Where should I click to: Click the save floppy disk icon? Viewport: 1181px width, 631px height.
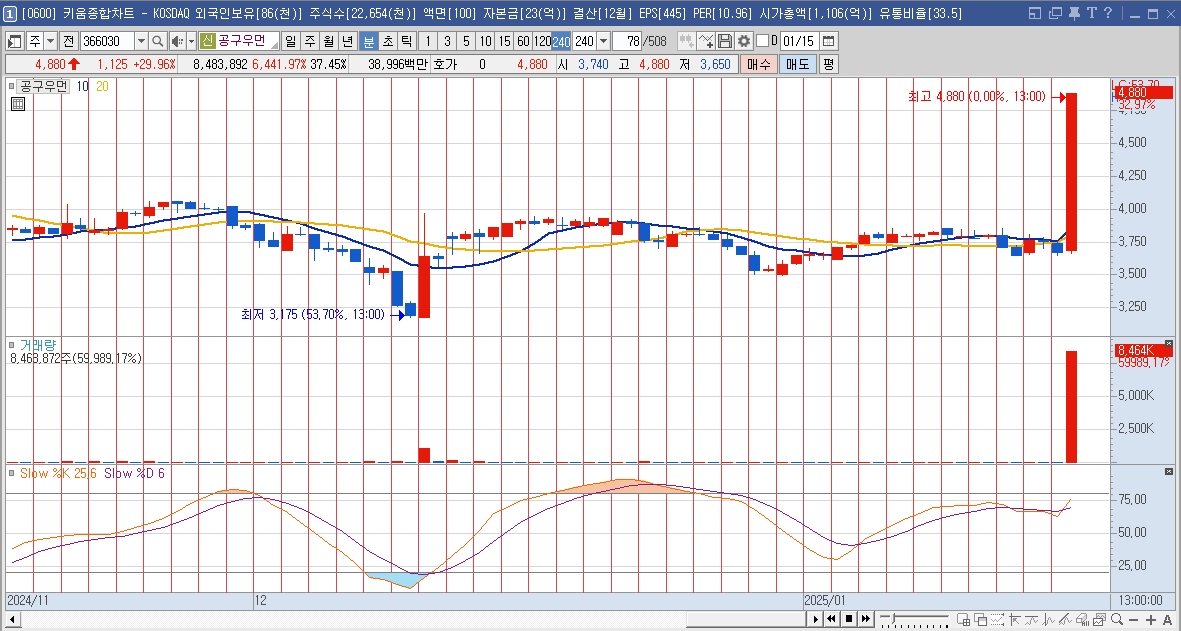pos(725,41)
